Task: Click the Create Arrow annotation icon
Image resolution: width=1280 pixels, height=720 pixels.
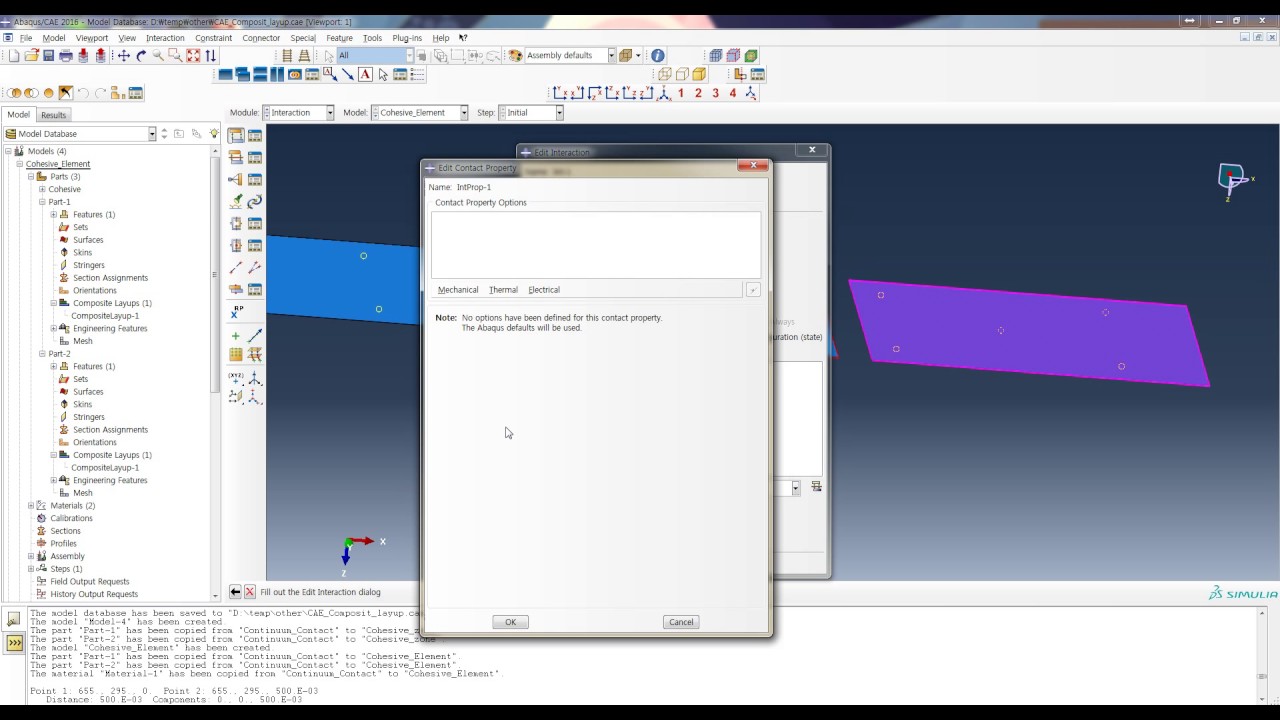Action: tap(347, 75)
